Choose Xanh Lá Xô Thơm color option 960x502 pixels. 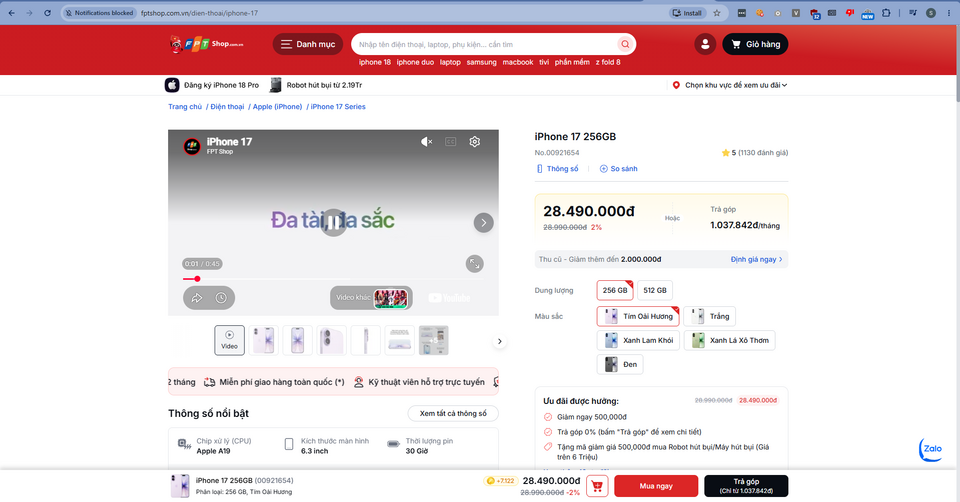[730, 340]
